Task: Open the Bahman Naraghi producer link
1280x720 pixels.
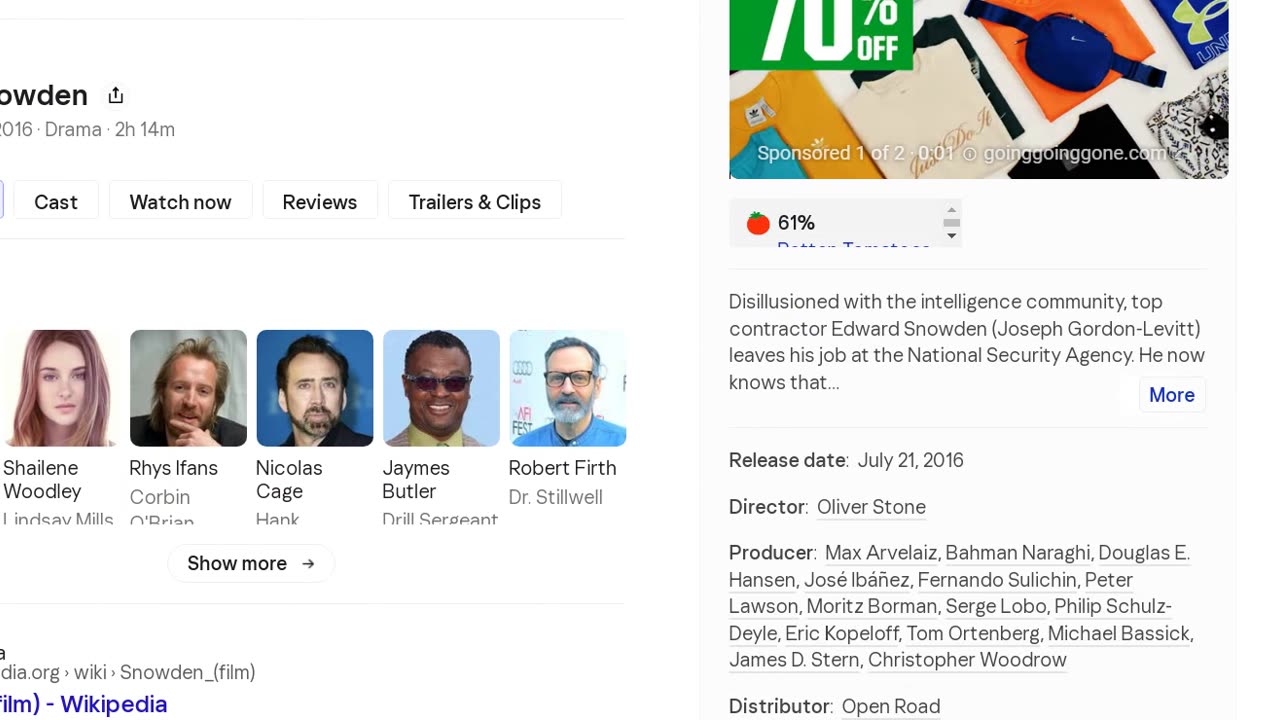Action: 1018,553
